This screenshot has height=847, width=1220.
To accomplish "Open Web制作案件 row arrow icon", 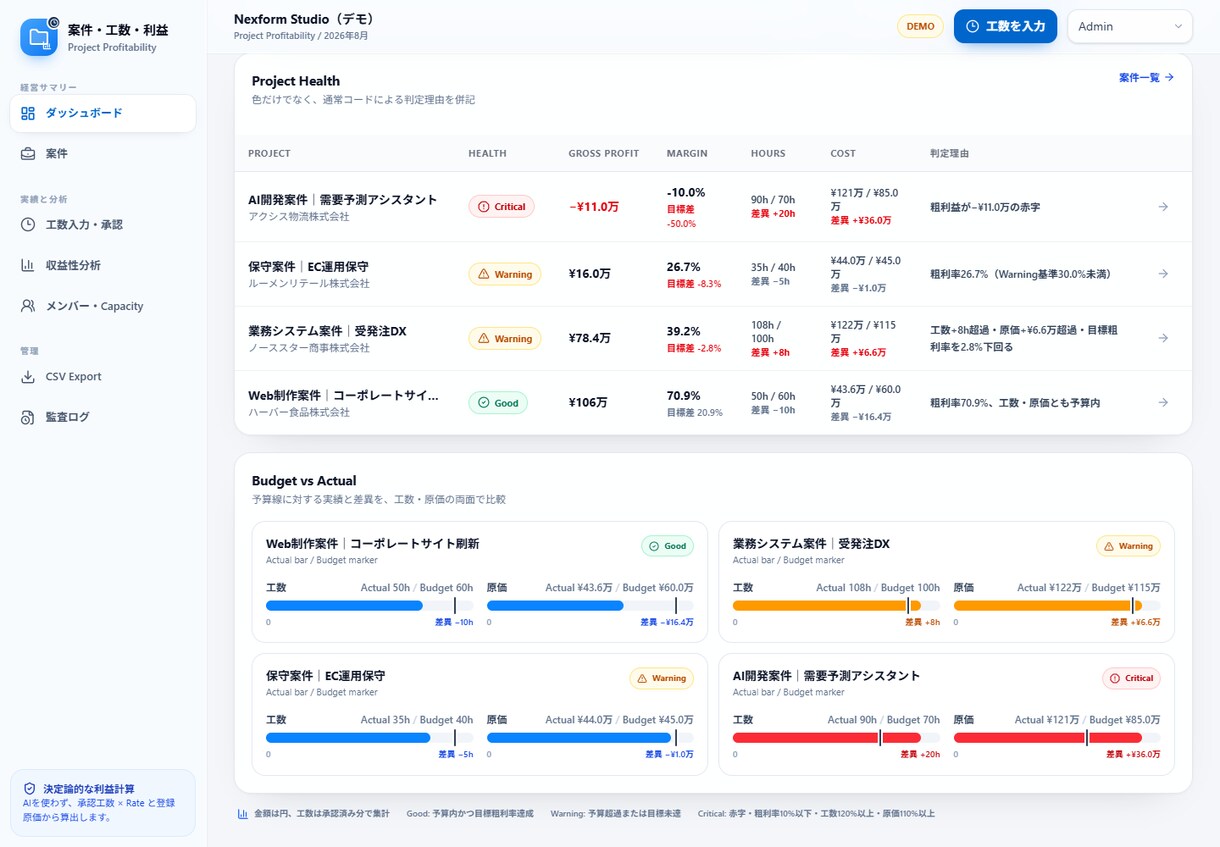I will (x=1163, y=402).
